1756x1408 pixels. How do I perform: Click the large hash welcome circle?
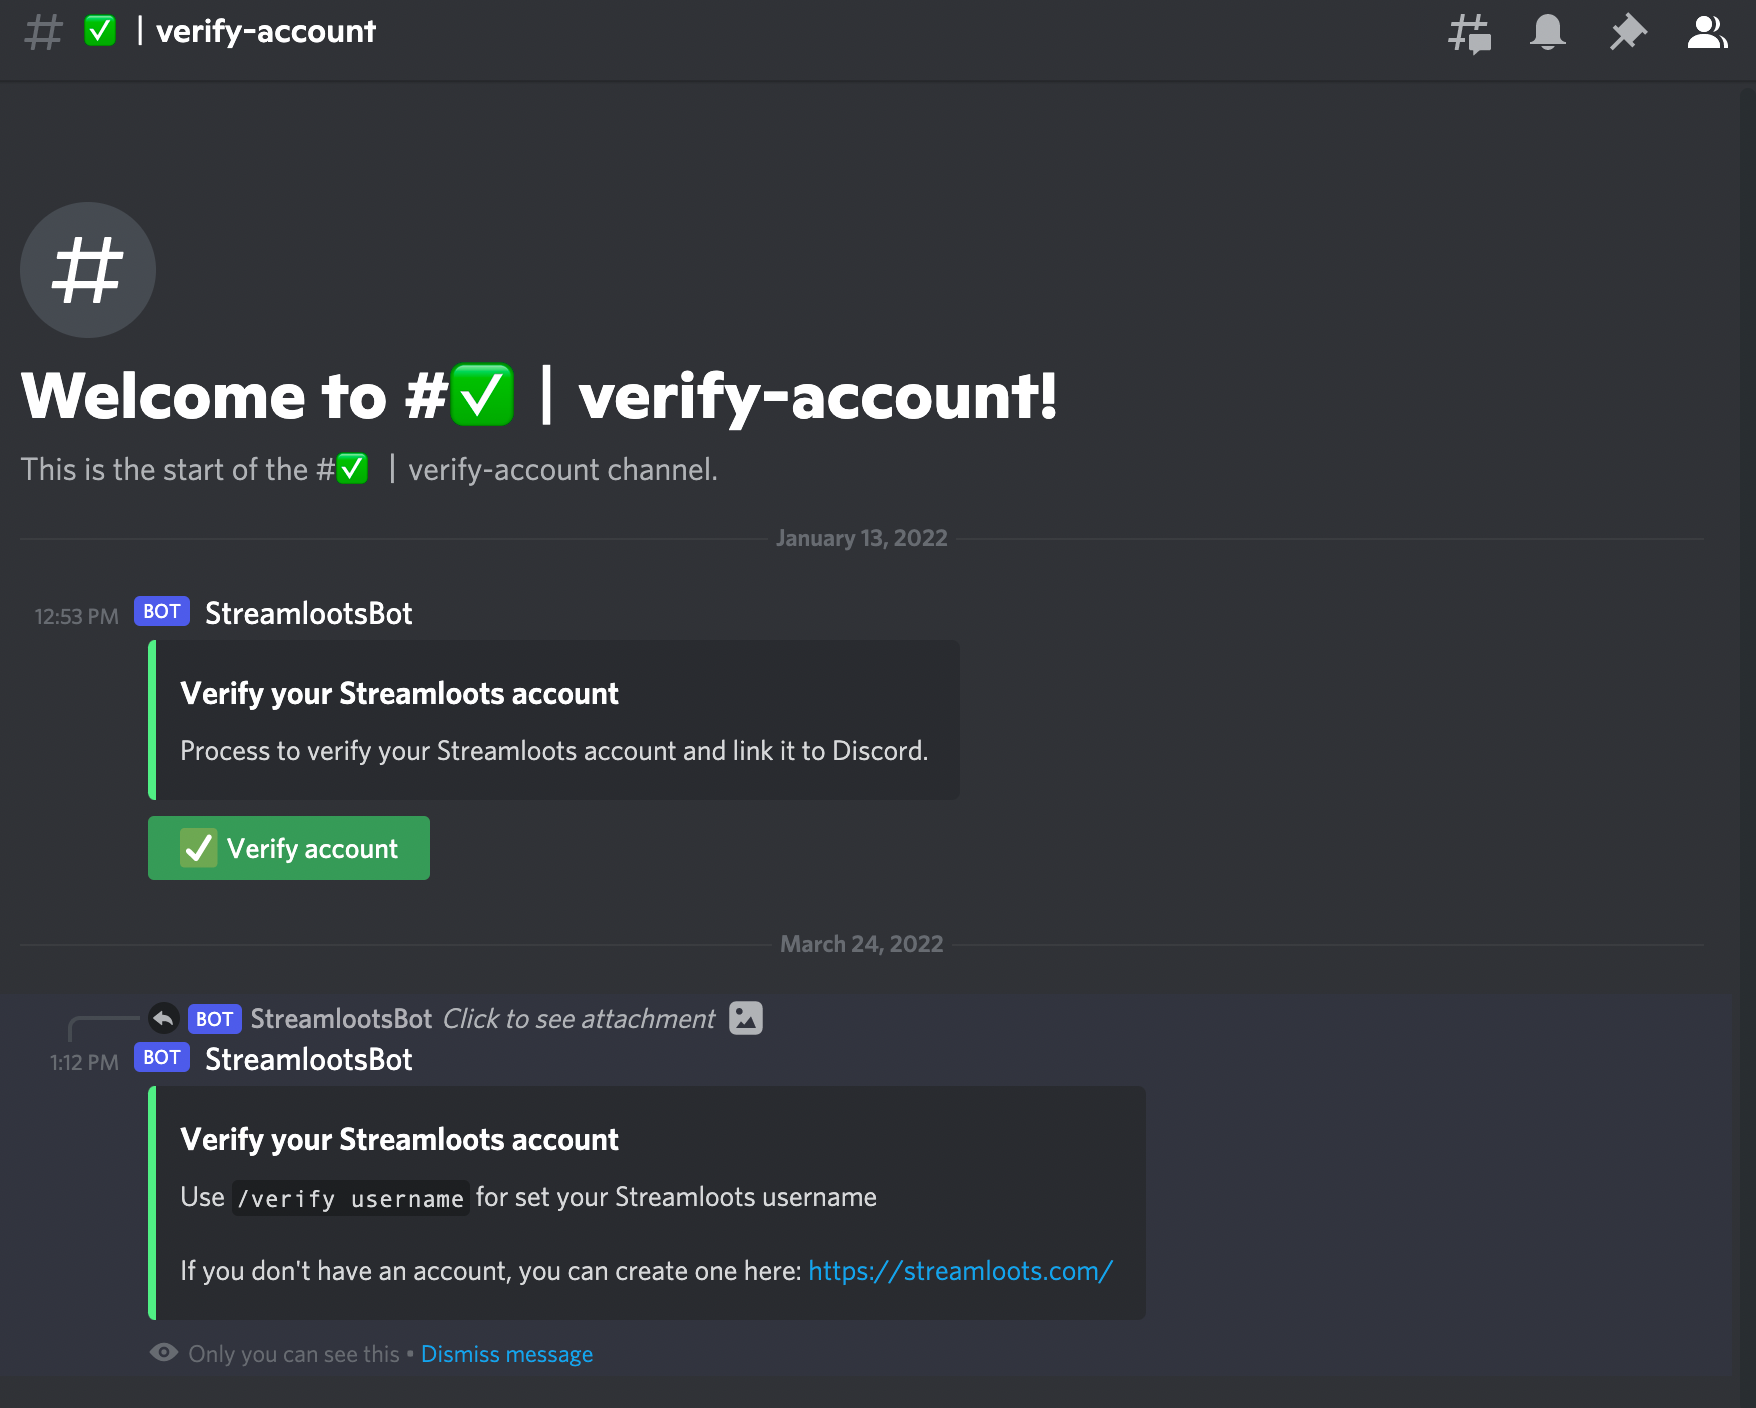[88, 270]
